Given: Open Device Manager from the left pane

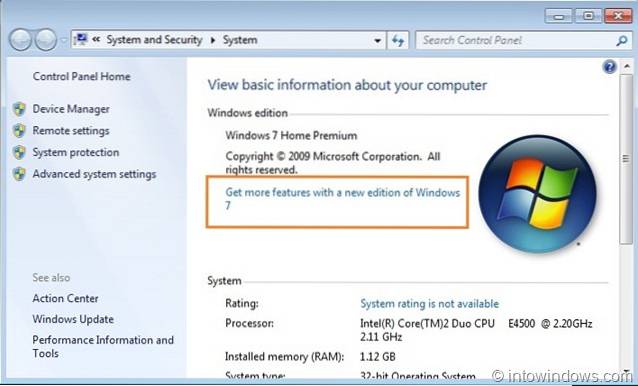Looking at the screenshot, I should (71, 109).
